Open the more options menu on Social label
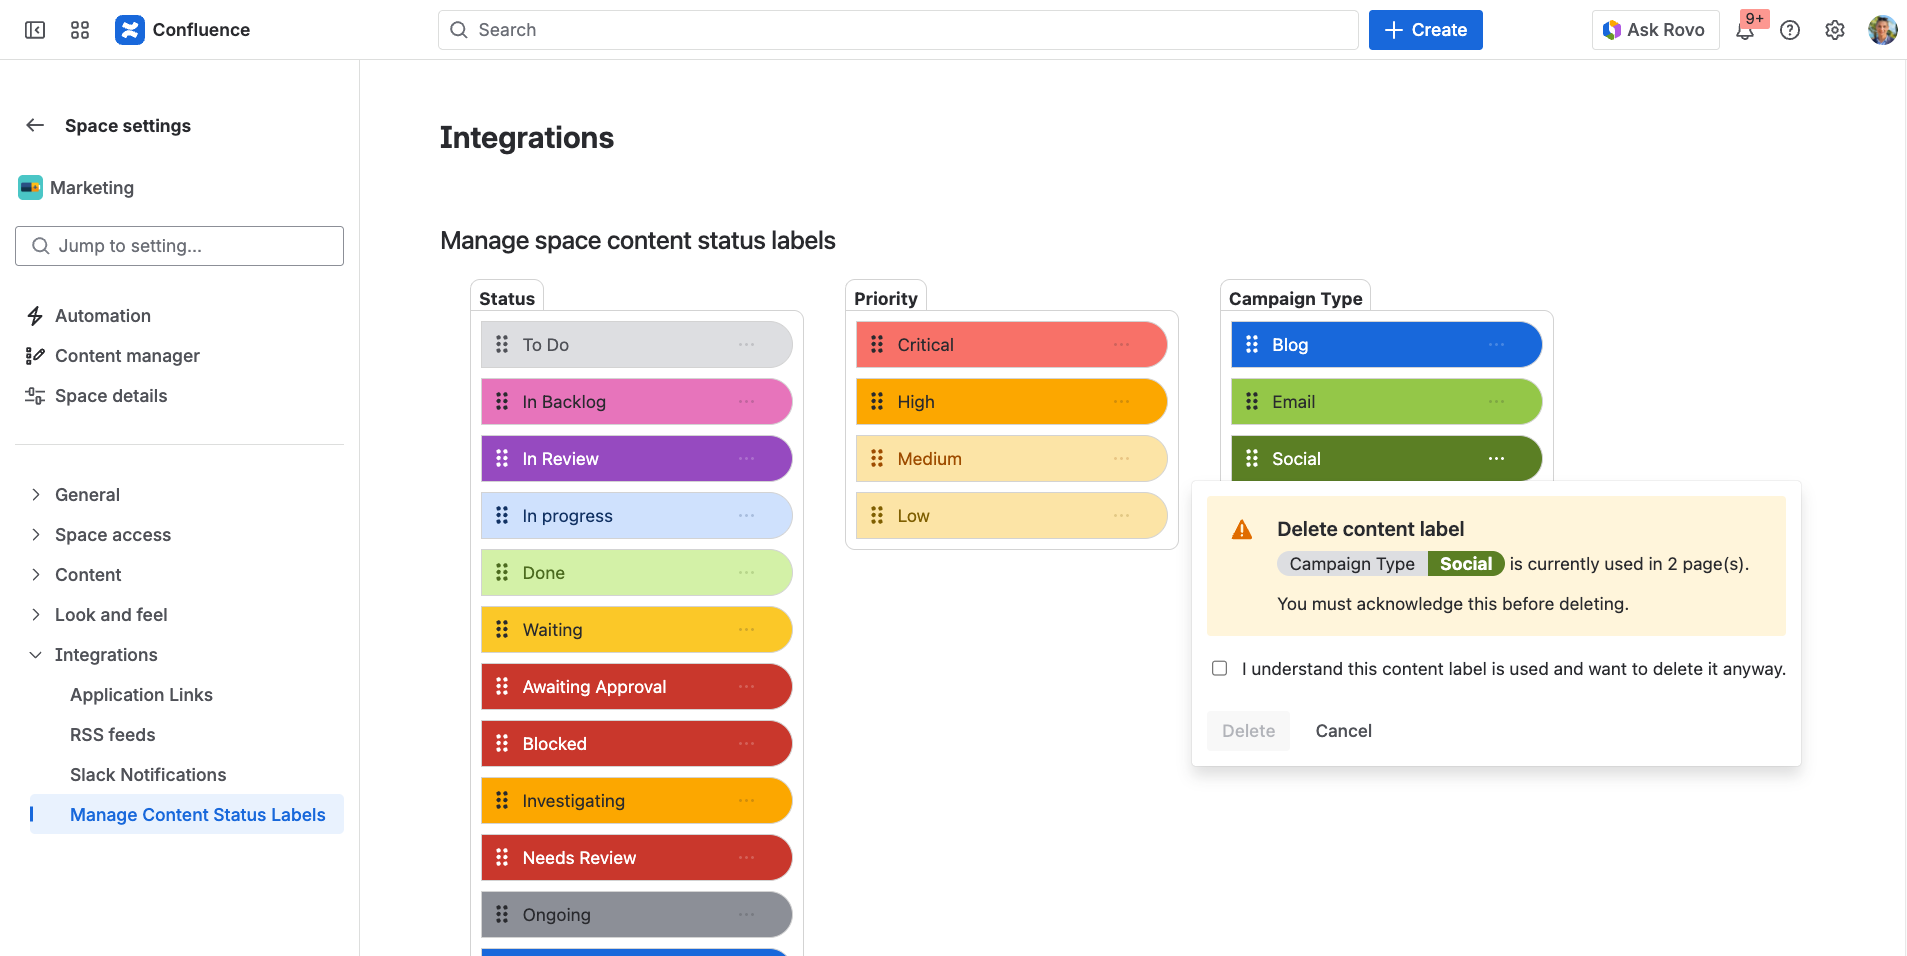Image resolution: width=1907 pixels, height=956 pixels. click(x=1496, y=459)
